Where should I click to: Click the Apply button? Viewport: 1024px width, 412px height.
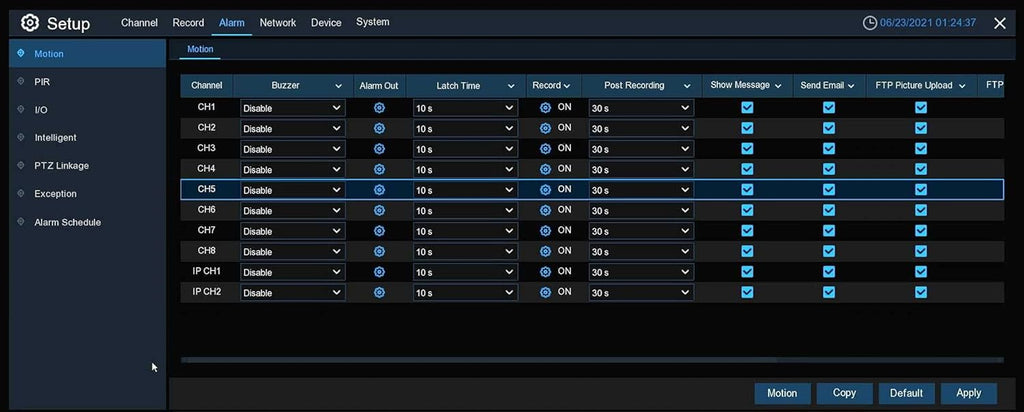(968, 393)
